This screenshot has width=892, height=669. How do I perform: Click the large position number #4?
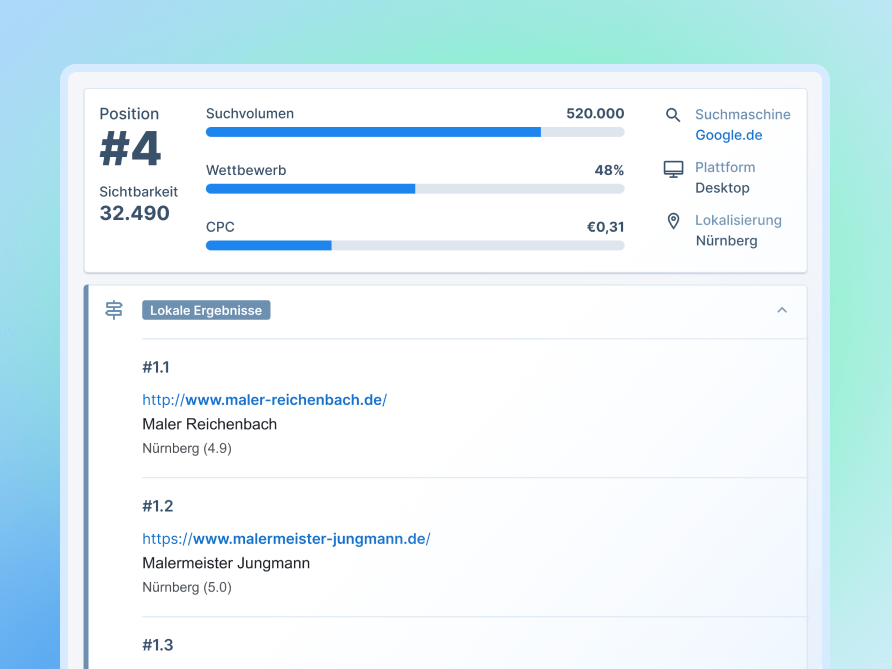pyautogui.click(x=130, y=148)
